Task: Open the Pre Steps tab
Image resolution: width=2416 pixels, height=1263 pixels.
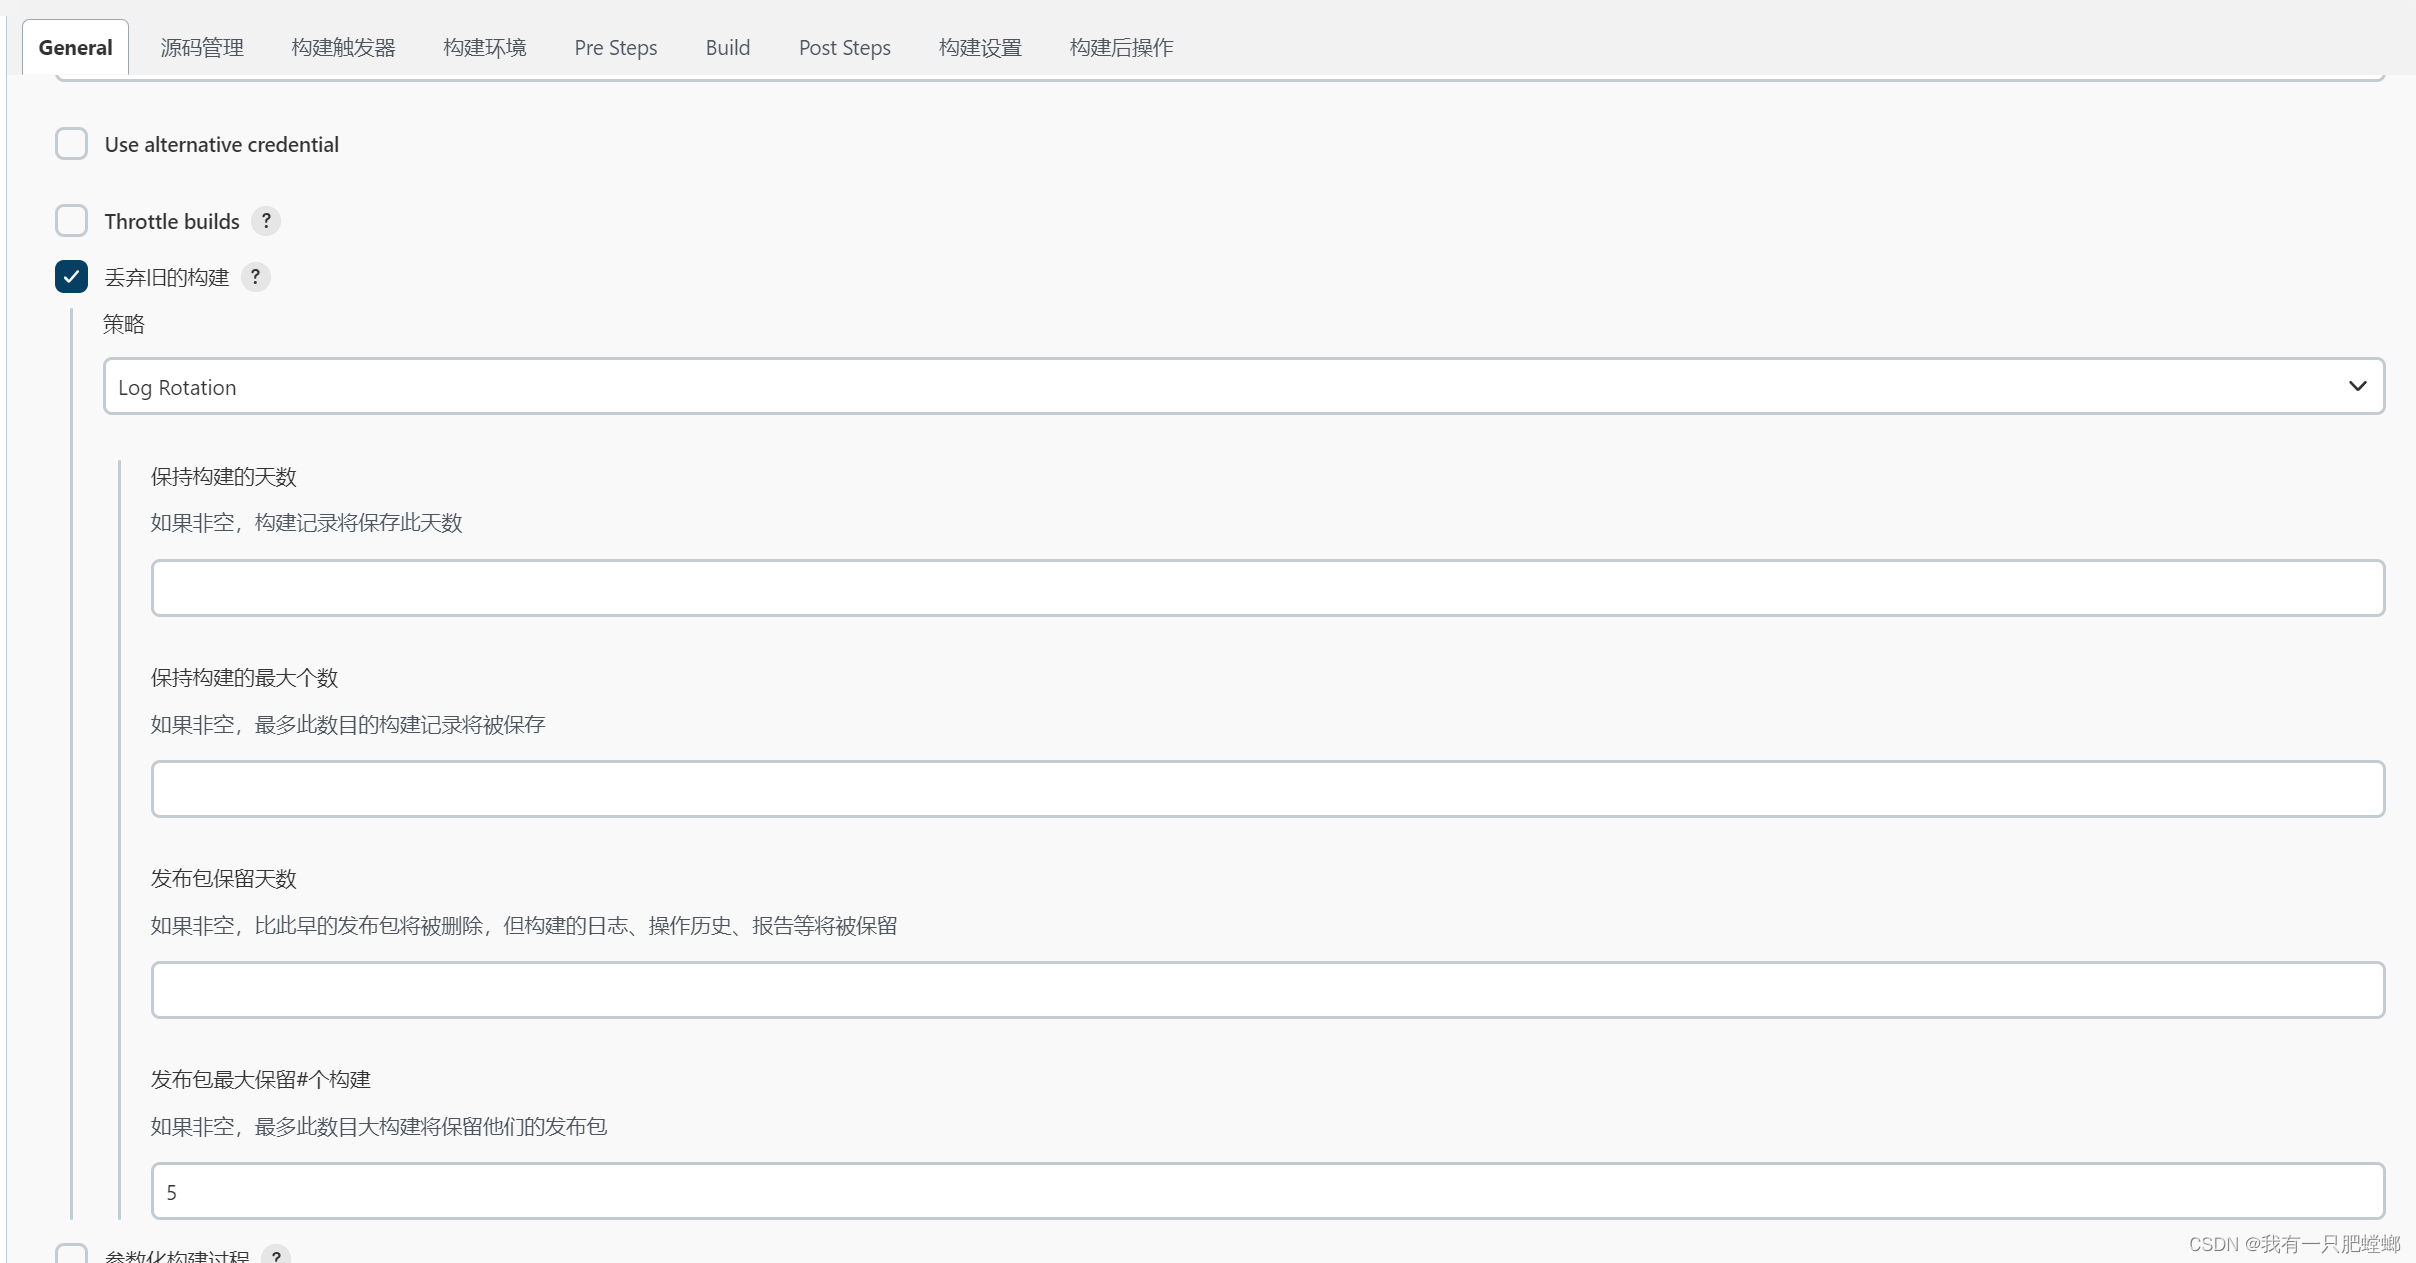Action: point(615,48)
